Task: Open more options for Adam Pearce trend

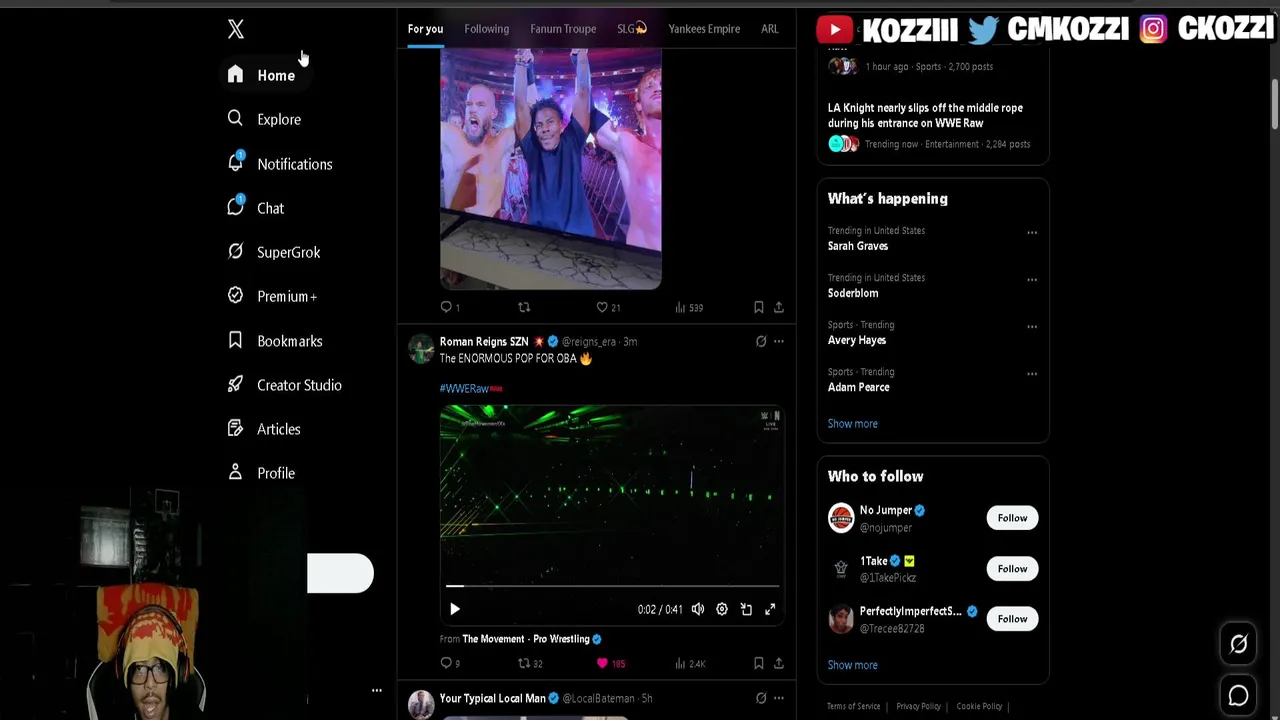Action: point(1032,374)
